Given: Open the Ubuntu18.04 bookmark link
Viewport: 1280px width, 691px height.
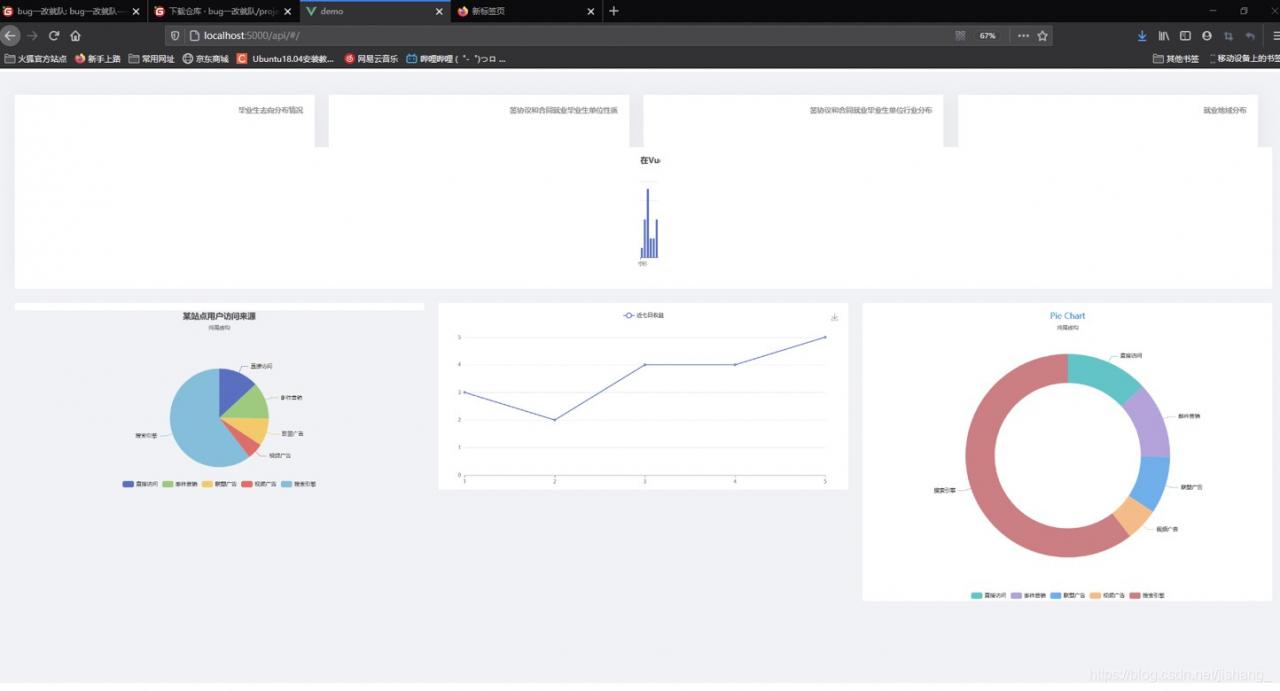Looking at the screenshot, I should pyautogui.click(x=285, y=59).
